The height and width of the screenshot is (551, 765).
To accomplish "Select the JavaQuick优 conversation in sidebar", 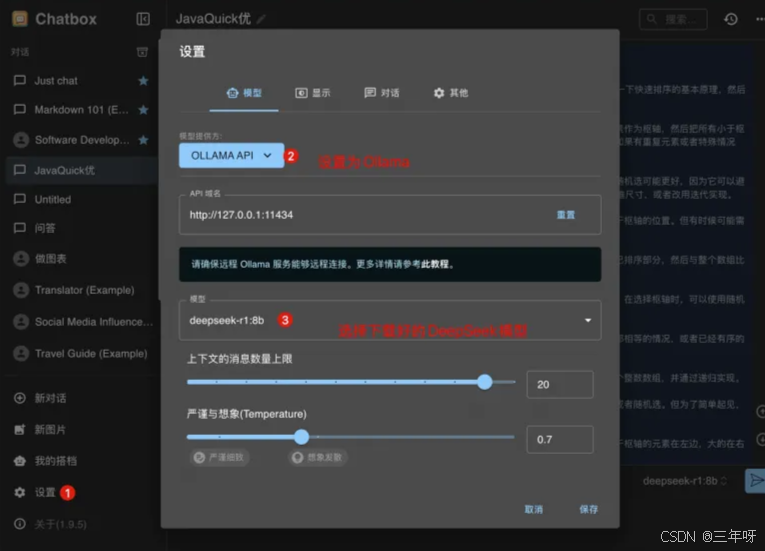I will [81, 170].
